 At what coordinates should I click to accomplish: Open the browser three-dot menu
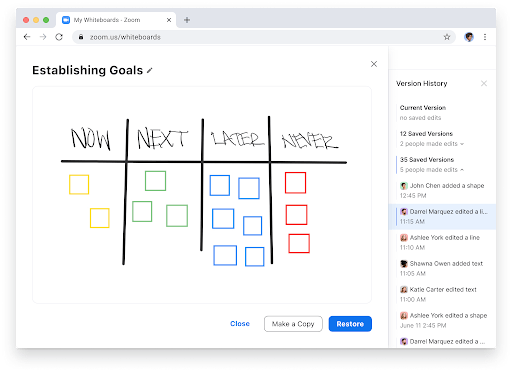(485, 37)
